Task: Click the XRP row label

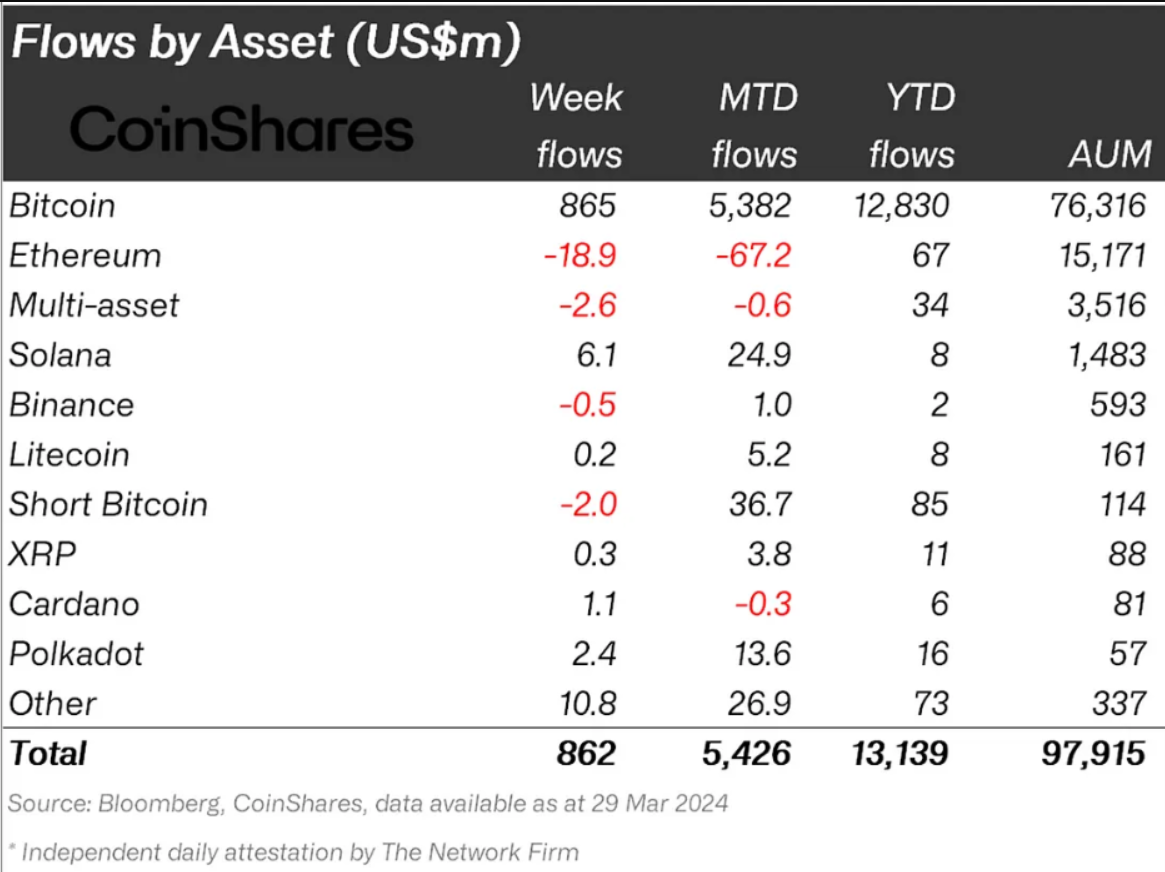Action: tap(42, 554)
